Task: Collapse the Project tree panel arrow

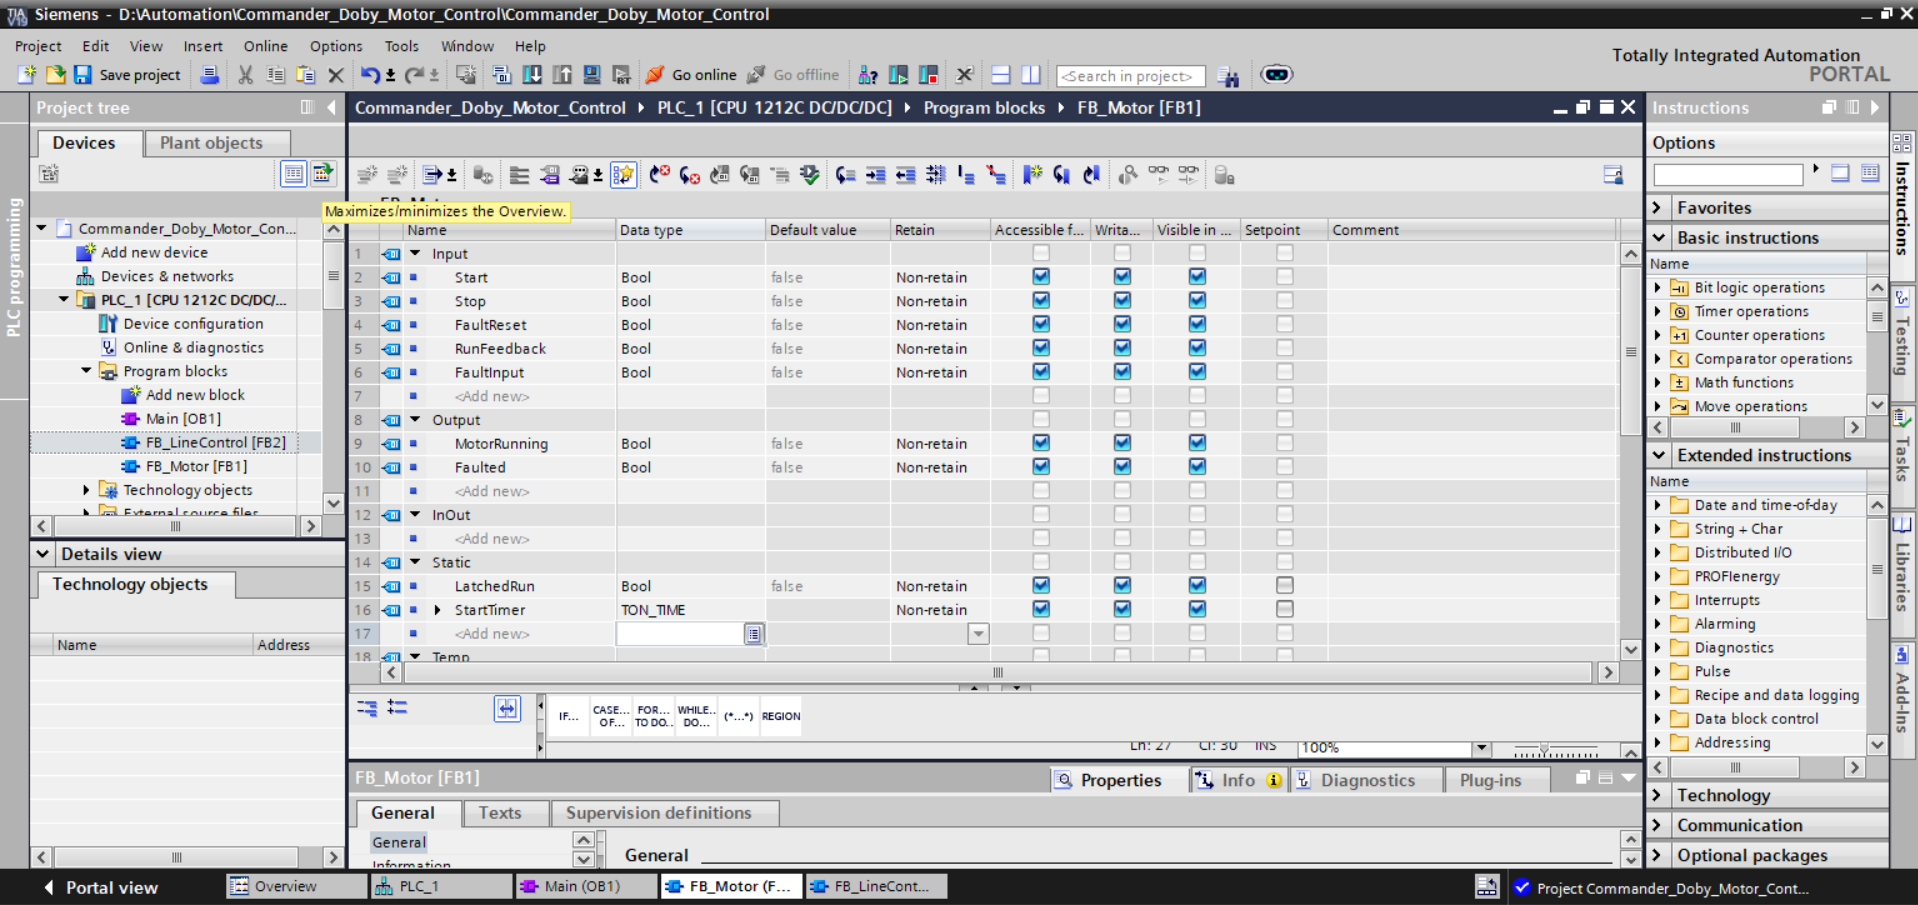Action: [331, 107]
